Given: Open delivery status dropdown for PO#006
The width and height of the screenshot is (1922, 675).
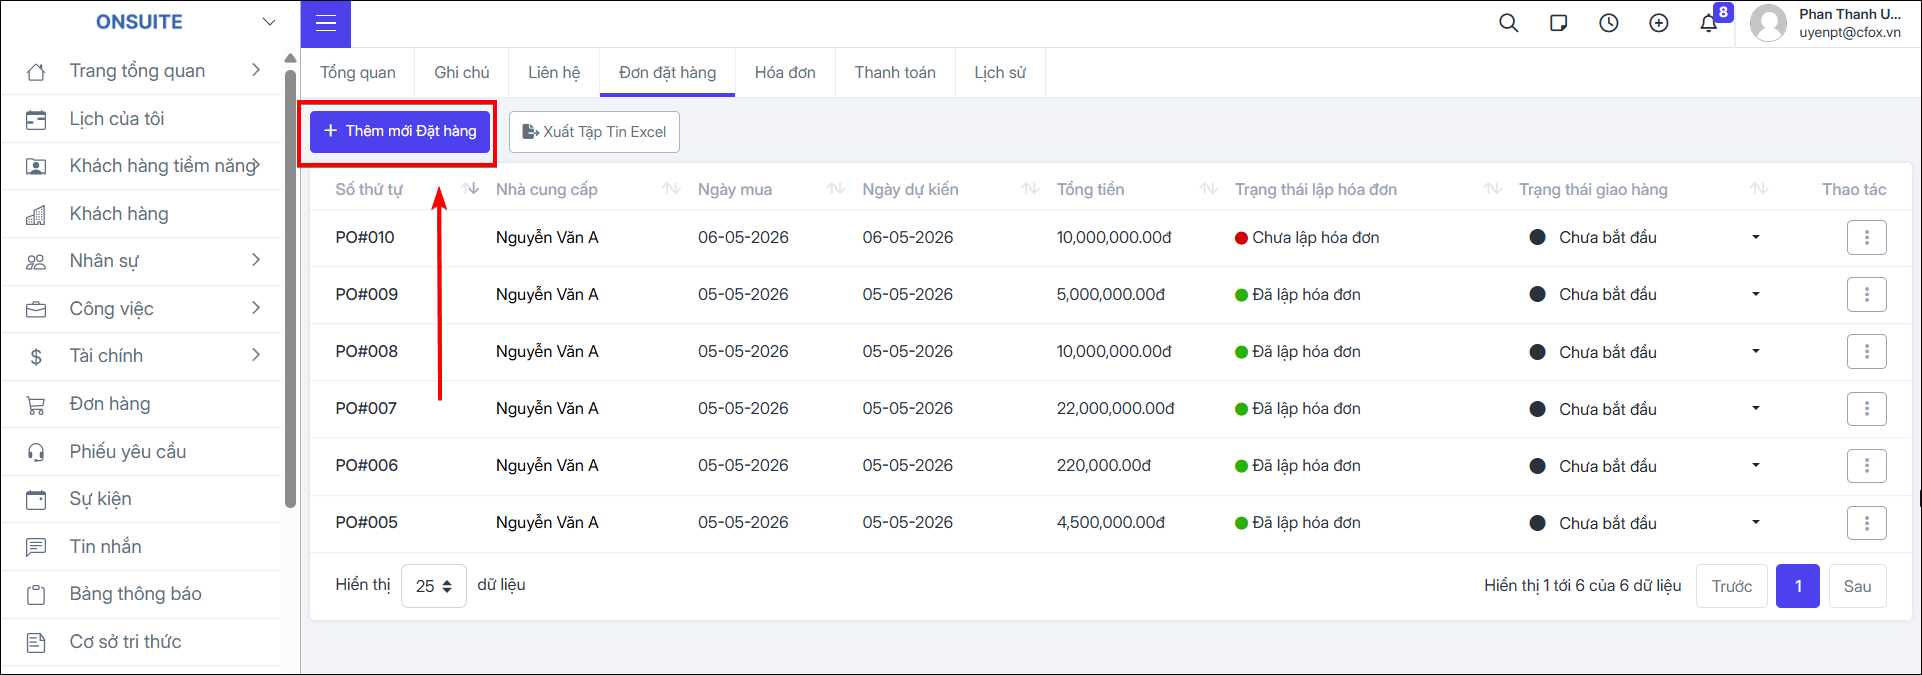Looking at the screenshot, I should [1755, 466].
